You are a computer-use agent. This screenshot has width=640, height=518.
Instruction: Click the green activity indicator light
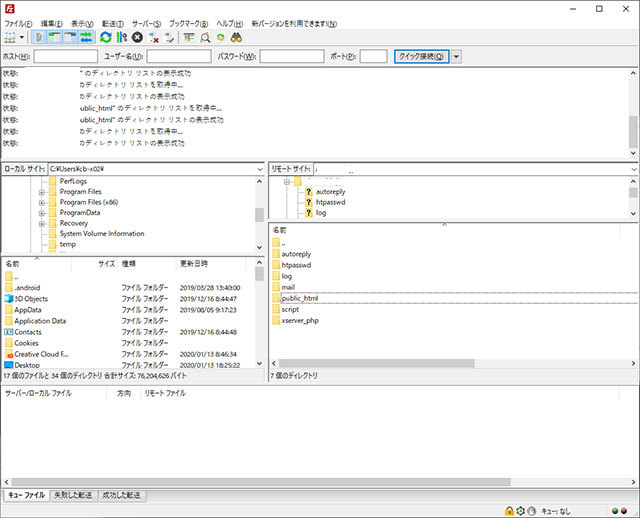[615, 511]
